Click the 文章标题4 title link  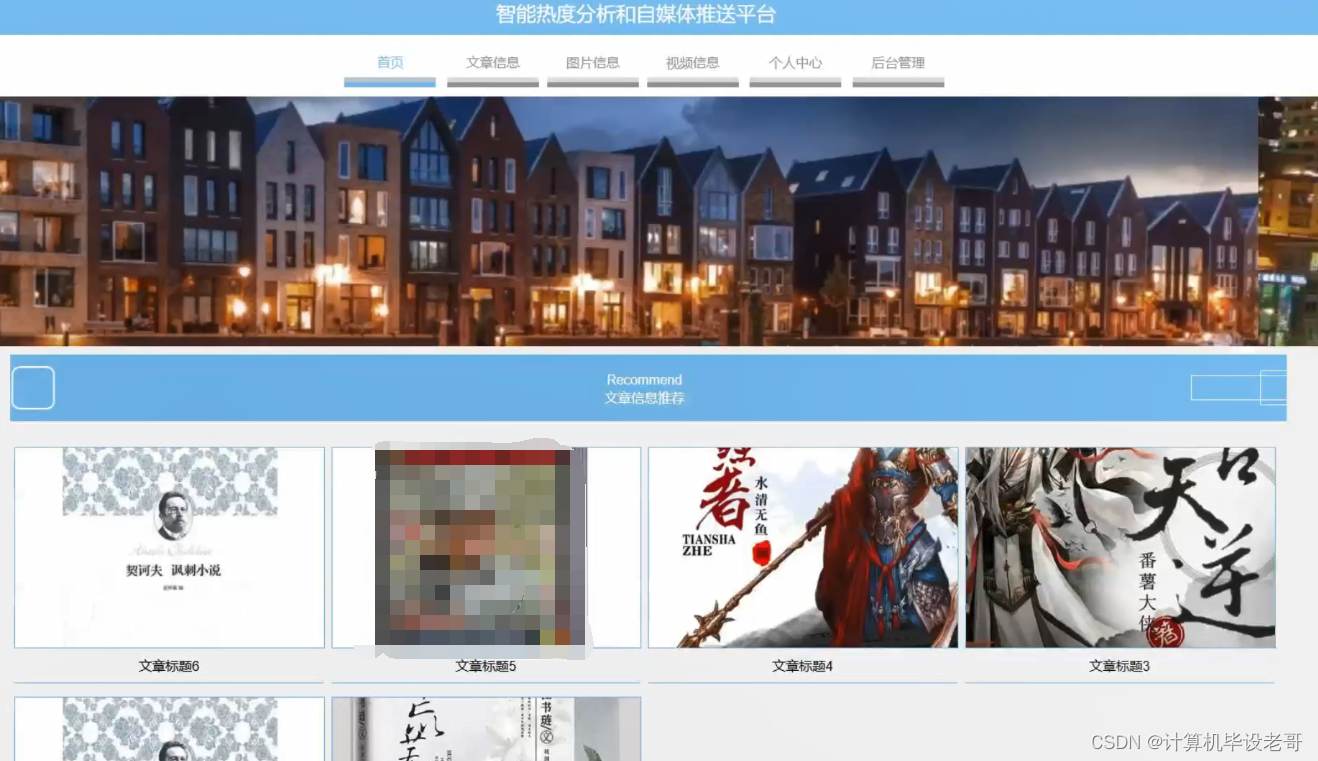coord(803,666)
